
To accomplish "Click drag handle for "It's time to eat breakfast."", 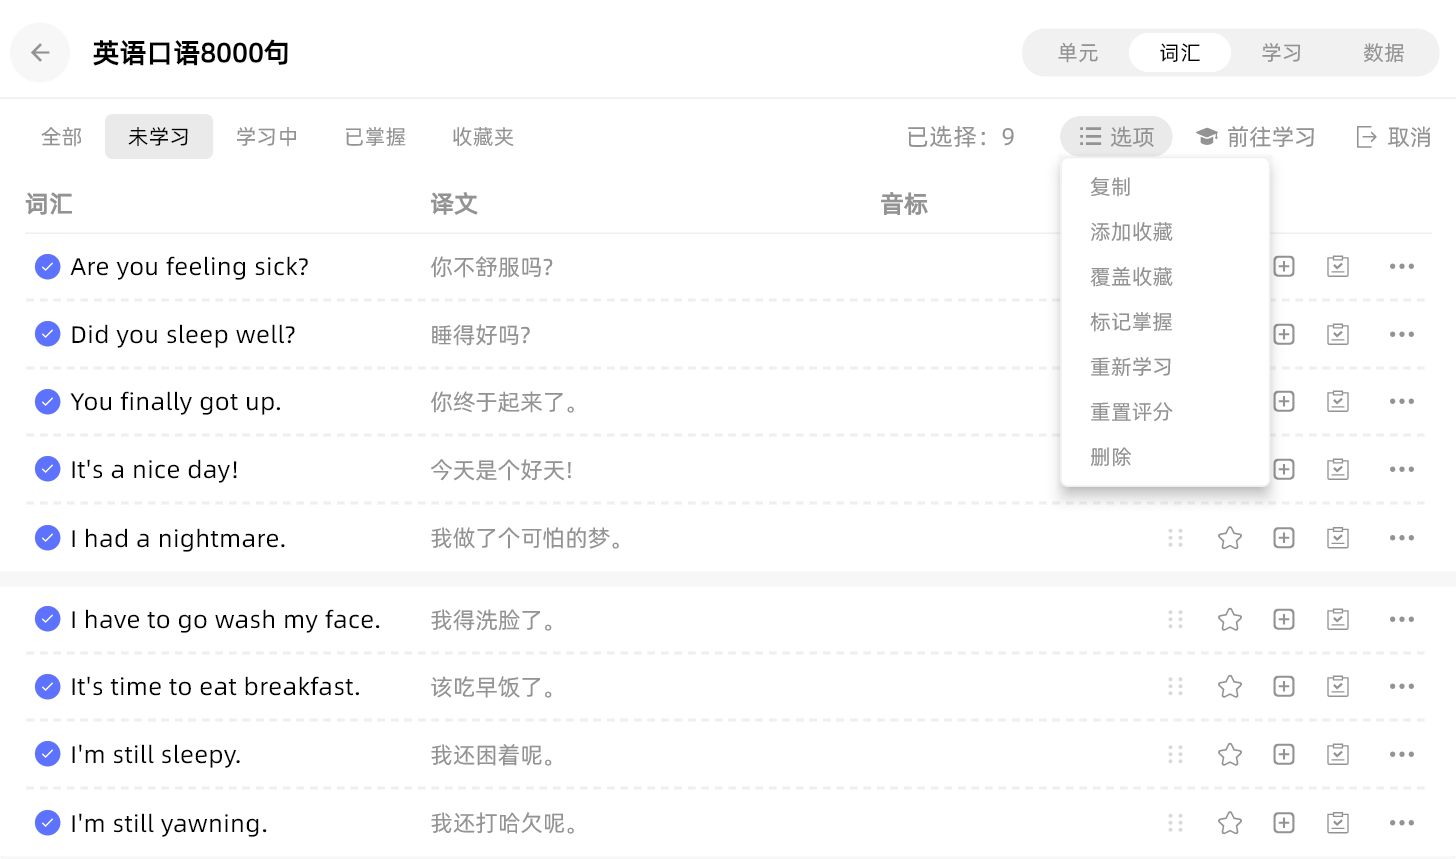I will pyautogui.click(x=1175, y=687).
